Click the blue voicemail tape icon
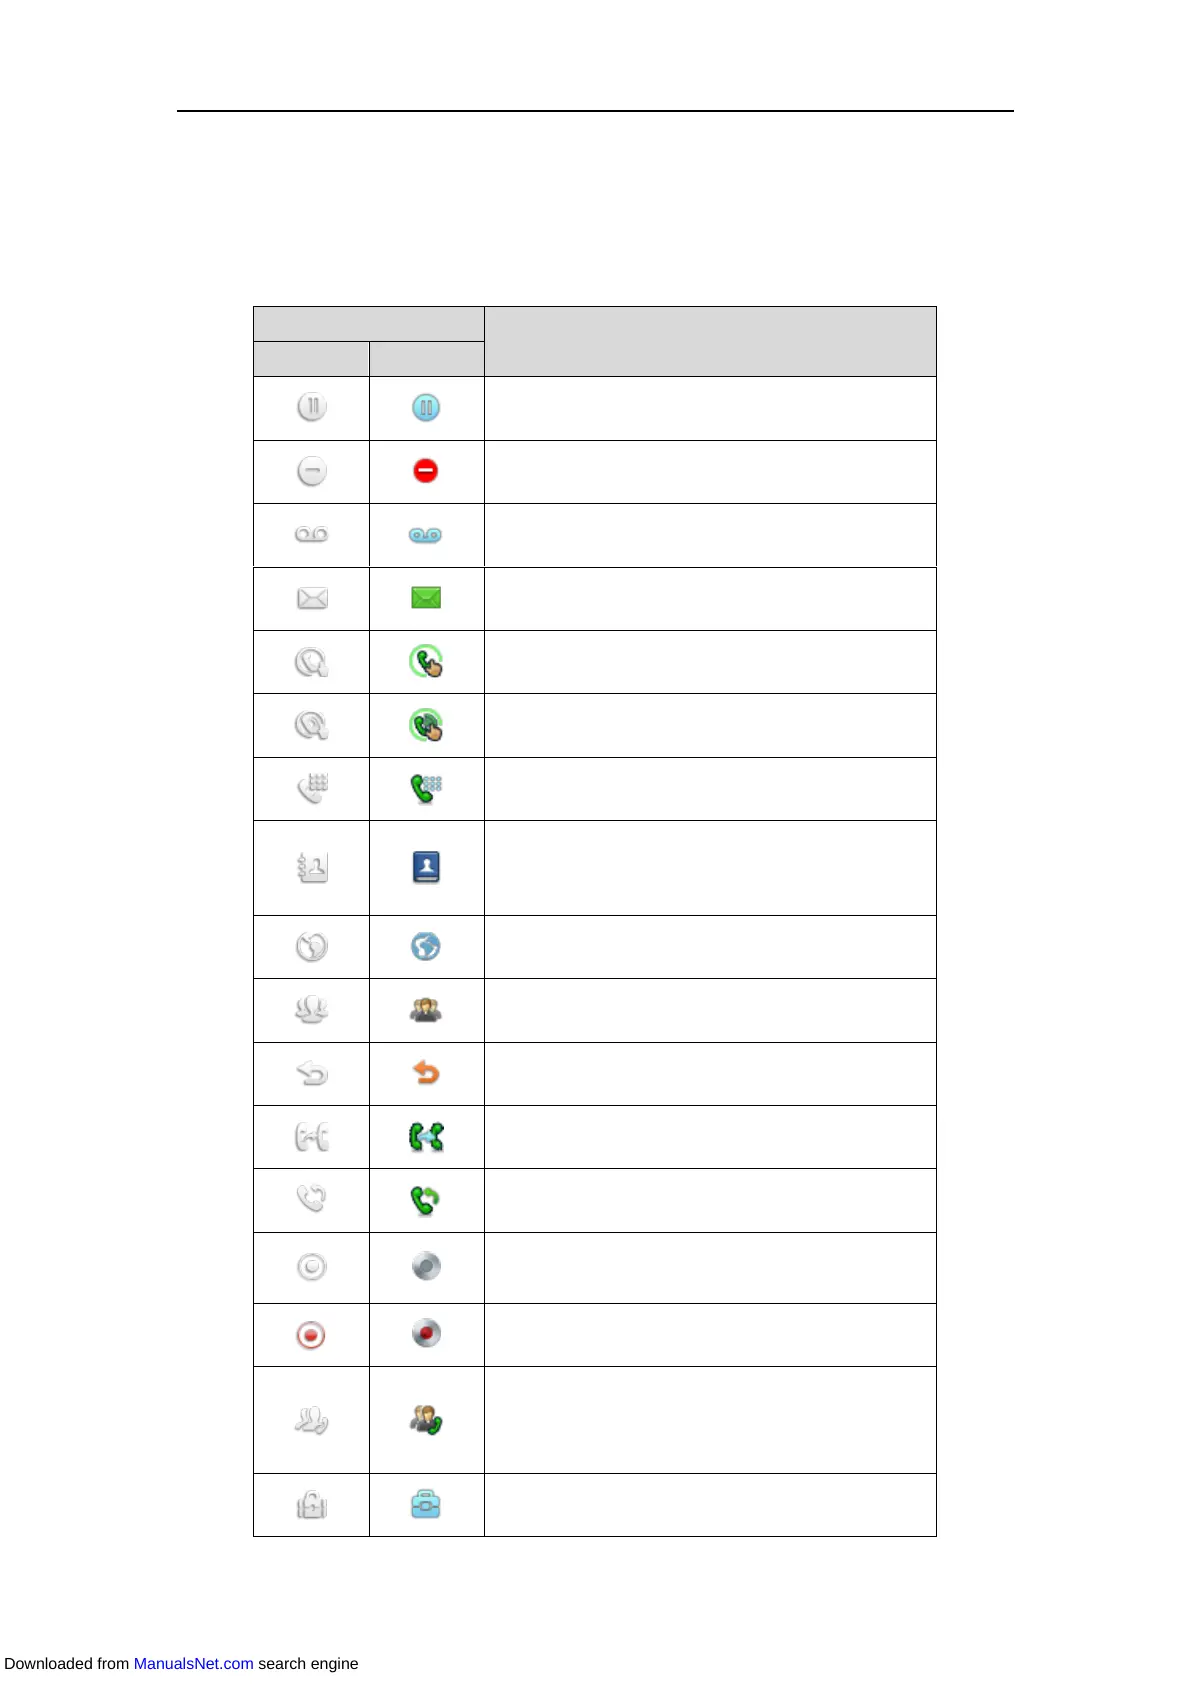This screenshot has width=1191, height=1684. click(426, 535)
